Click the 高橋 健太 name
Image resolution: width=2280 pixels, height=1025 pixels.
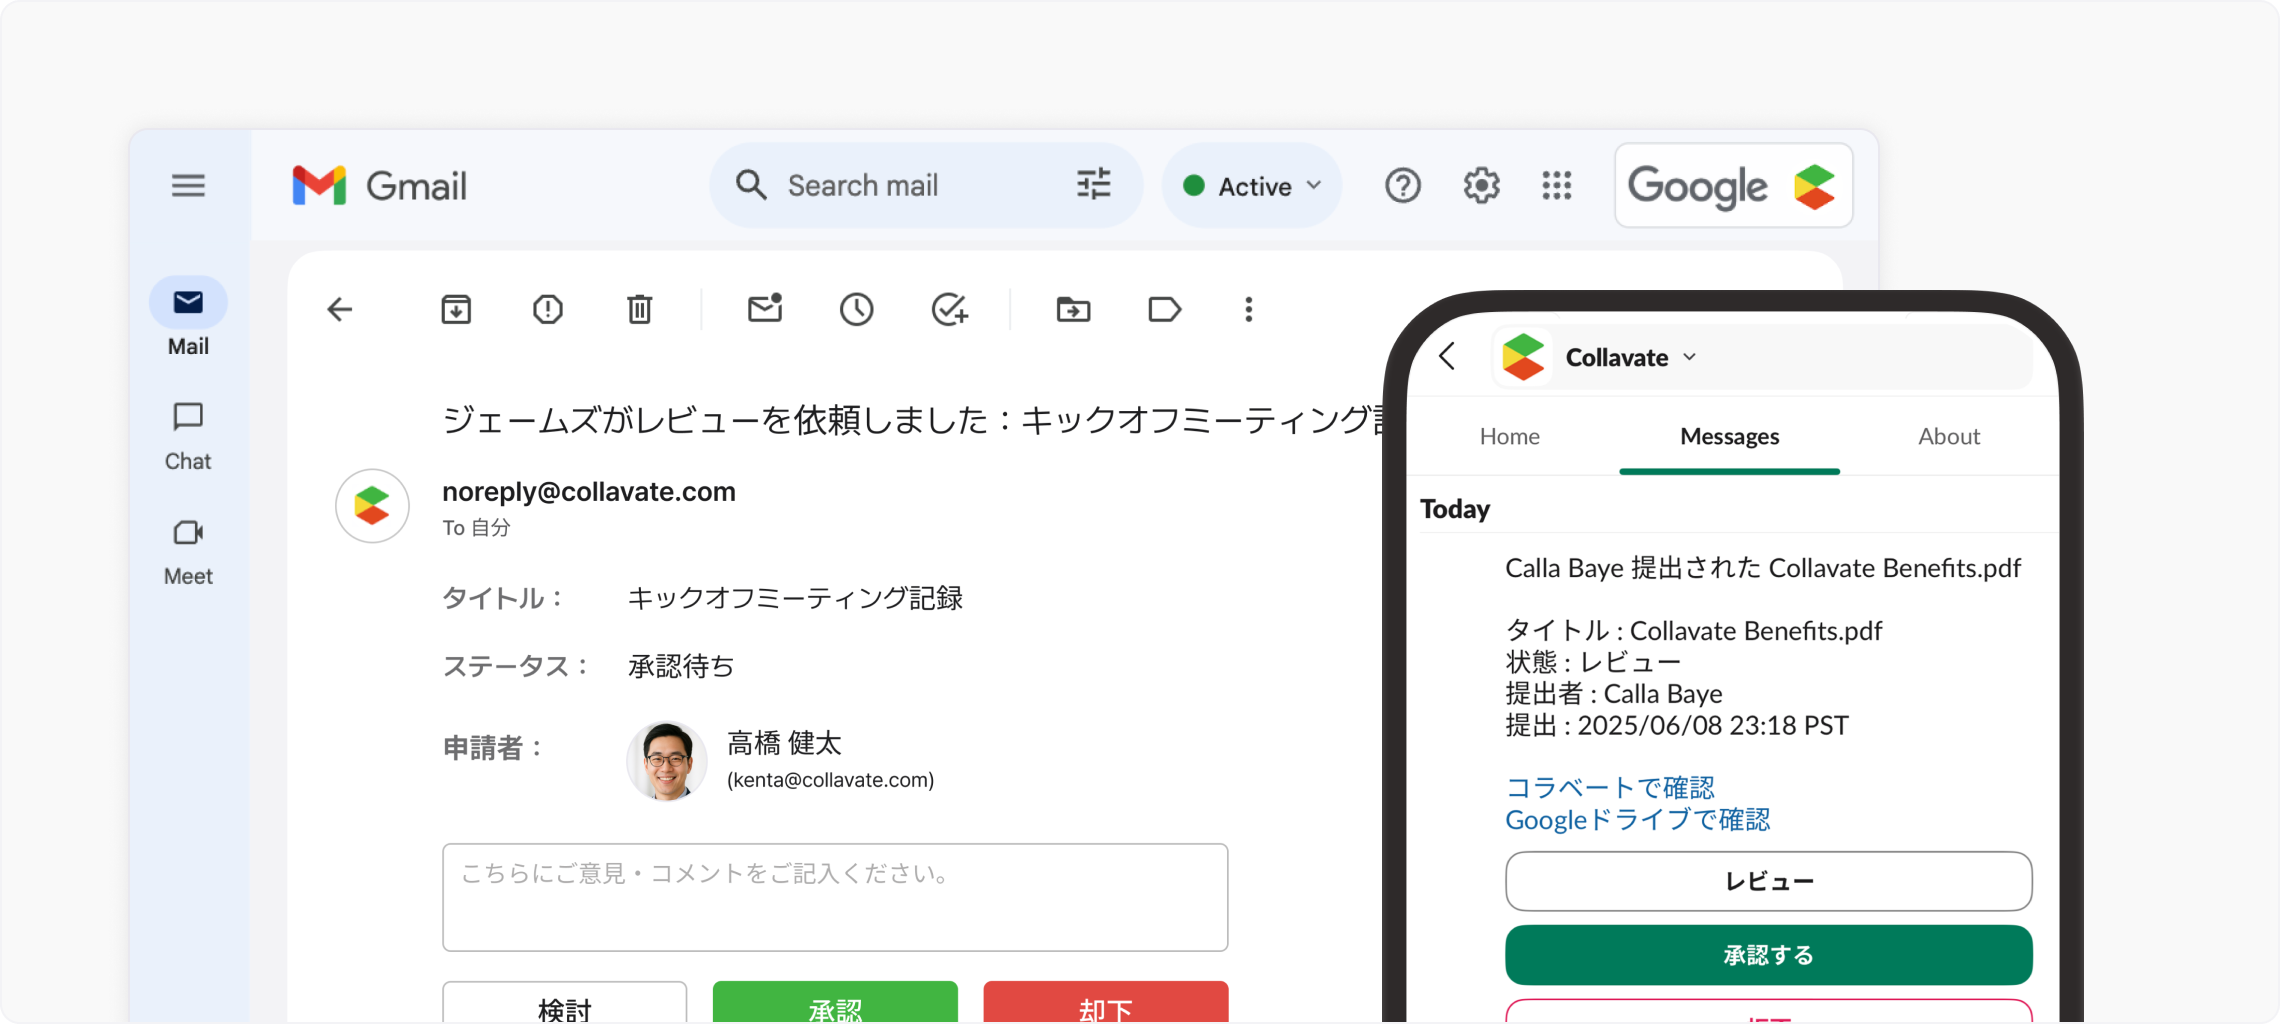785,744
